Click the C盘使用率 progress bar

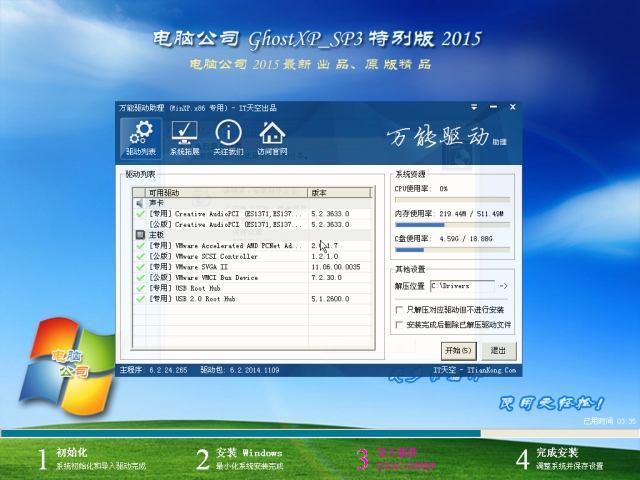pyautogui.click(x=452, y=250)
